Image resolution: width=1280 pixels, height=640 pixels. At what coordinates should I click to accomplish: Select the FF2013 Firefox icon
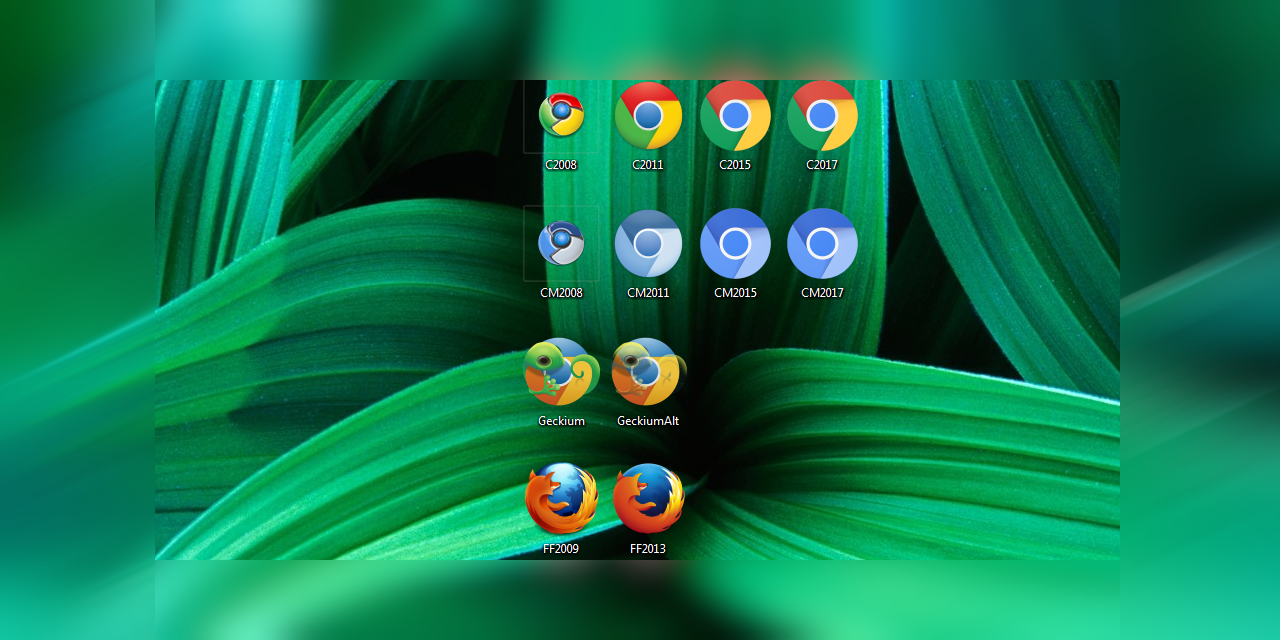point(647,498)
